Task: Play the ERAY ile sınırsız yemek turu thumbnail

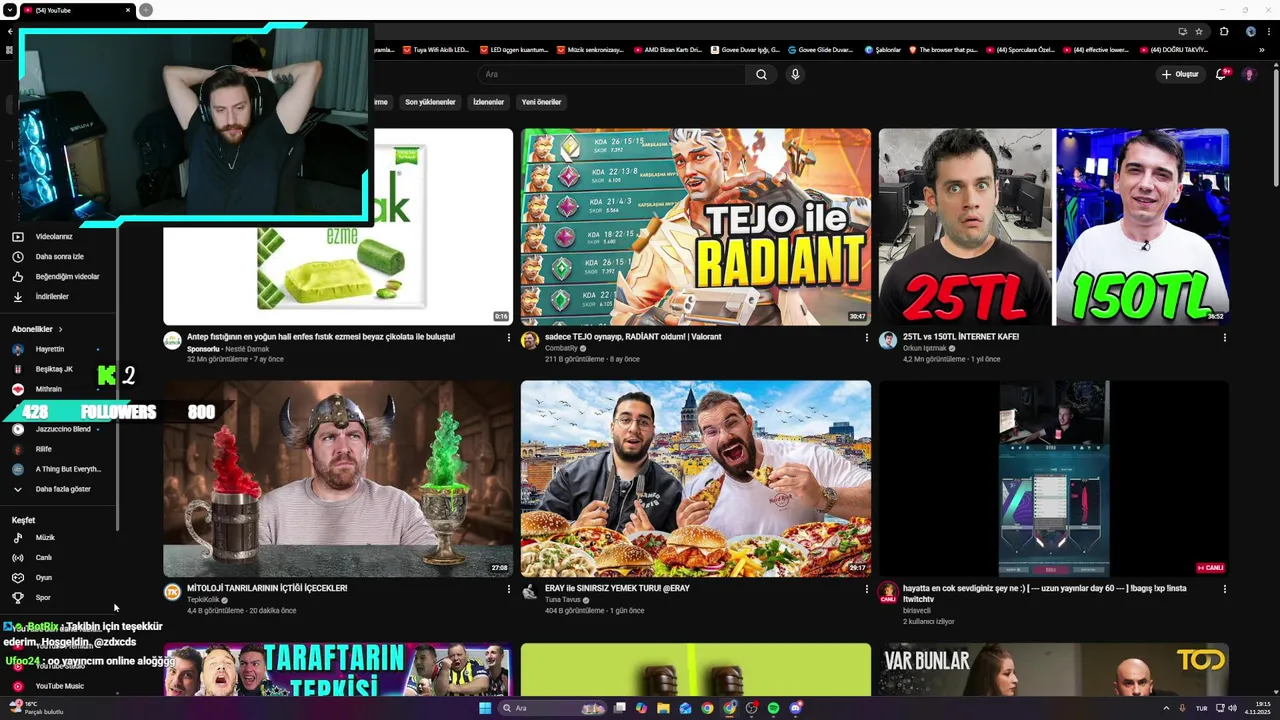Action: tap(695, 479)
